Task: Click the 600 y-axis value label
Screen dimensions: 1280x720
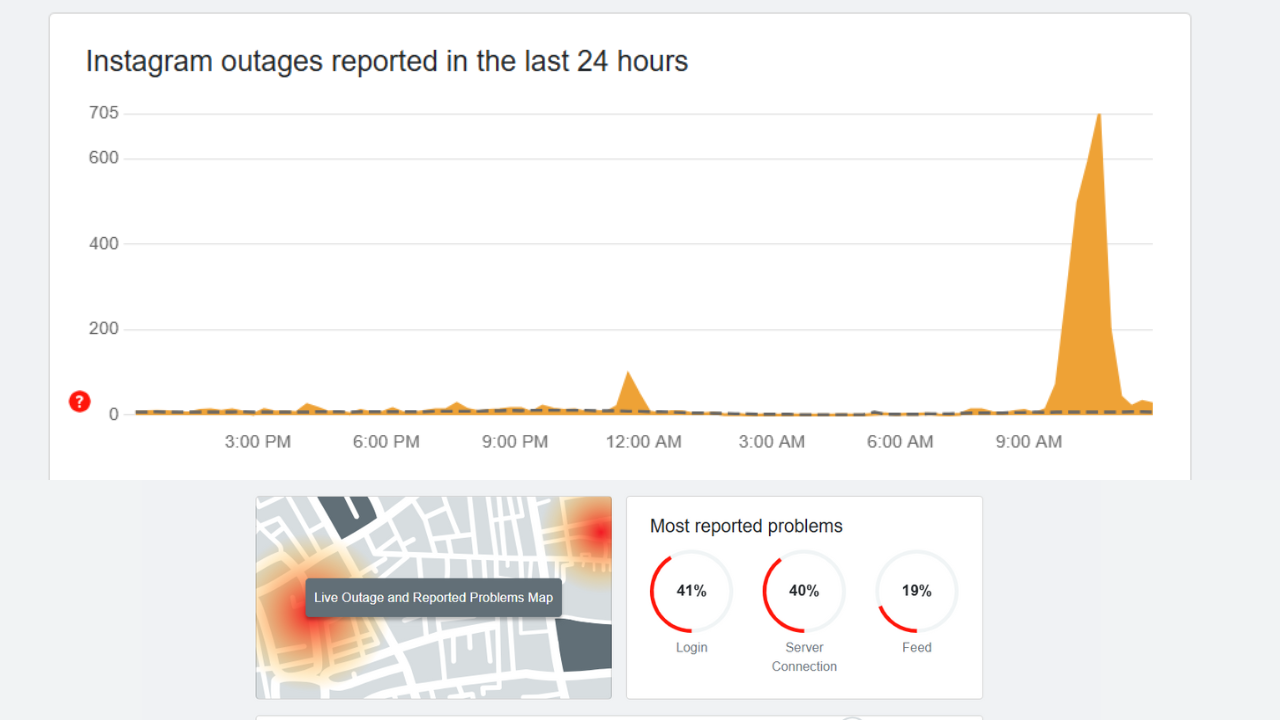Action: pyautogui.click(x=103, y=158)
